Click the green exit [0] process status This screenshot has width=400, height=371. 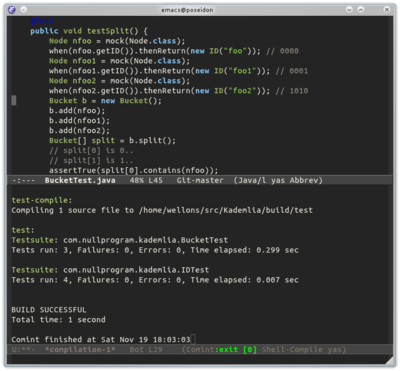(236, 350)
